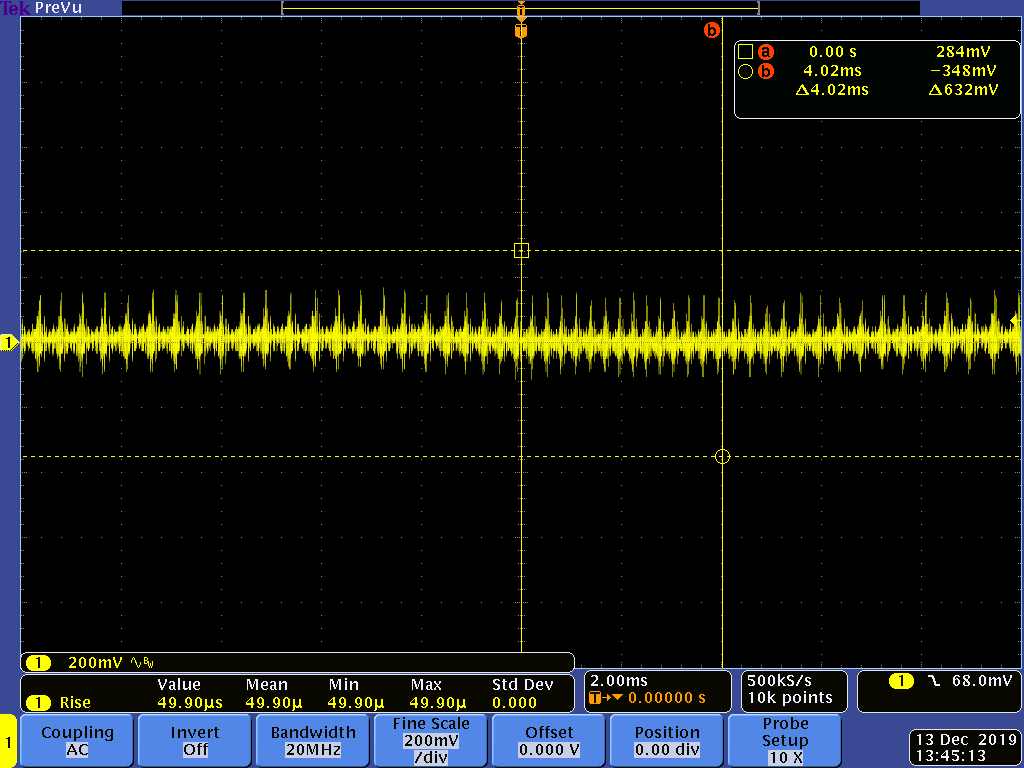Click the 200mV channel scale readout
The height and width of the screenshot is (768, 1024).
pyautogui.click(x=95, y=663)
